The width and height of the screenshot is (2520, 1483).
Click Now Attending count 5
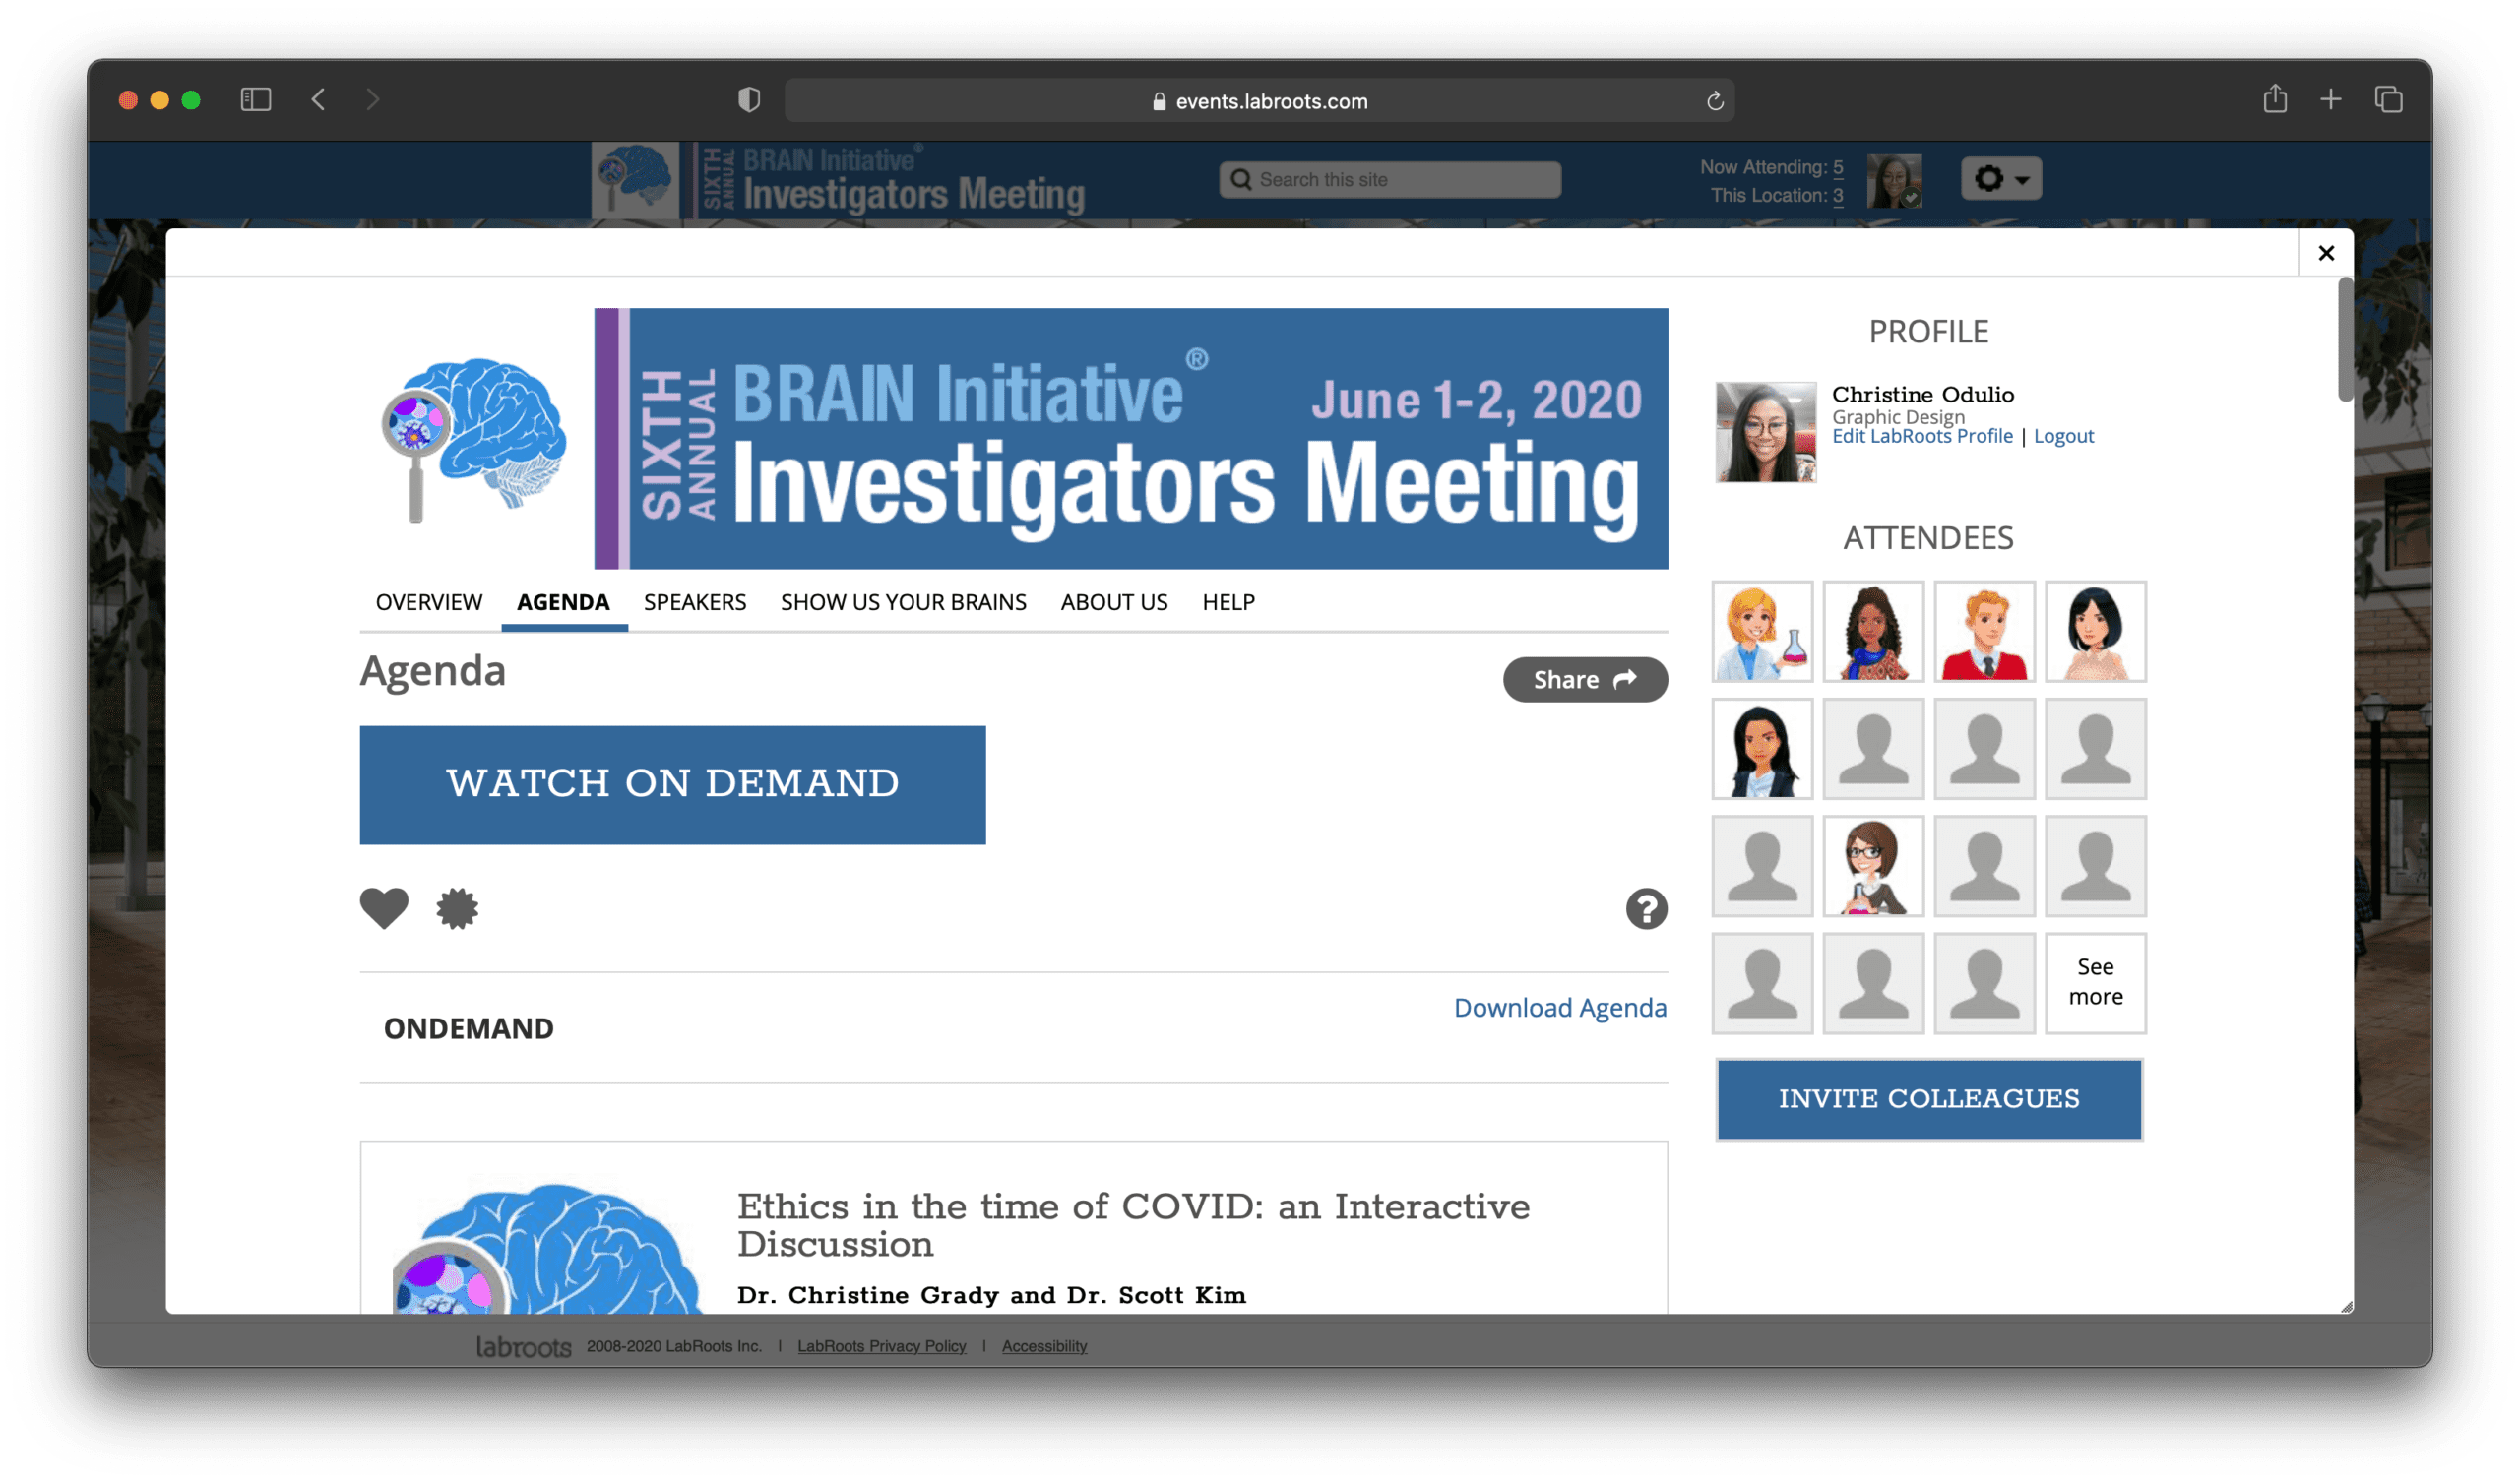(1838, 167)
